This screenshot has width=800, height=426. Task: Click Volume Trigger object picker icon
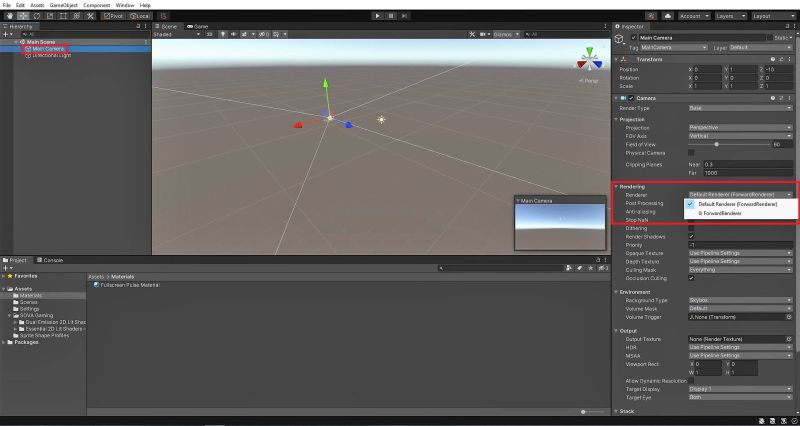pyautogui.click(x=789, y=317)
